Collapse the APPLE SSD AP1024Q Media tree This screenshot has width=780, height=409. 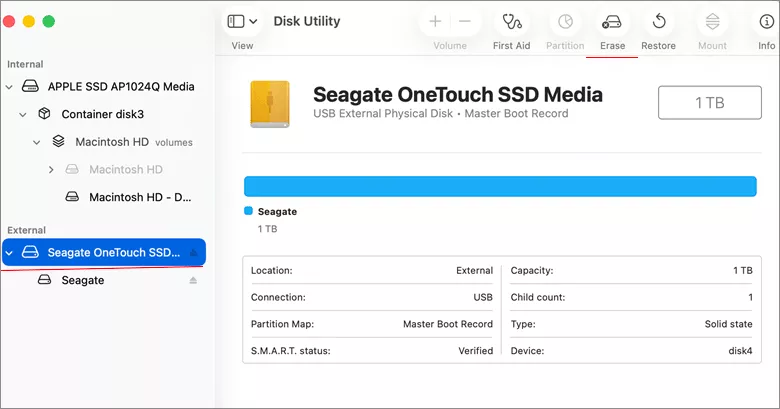[9, 87]
